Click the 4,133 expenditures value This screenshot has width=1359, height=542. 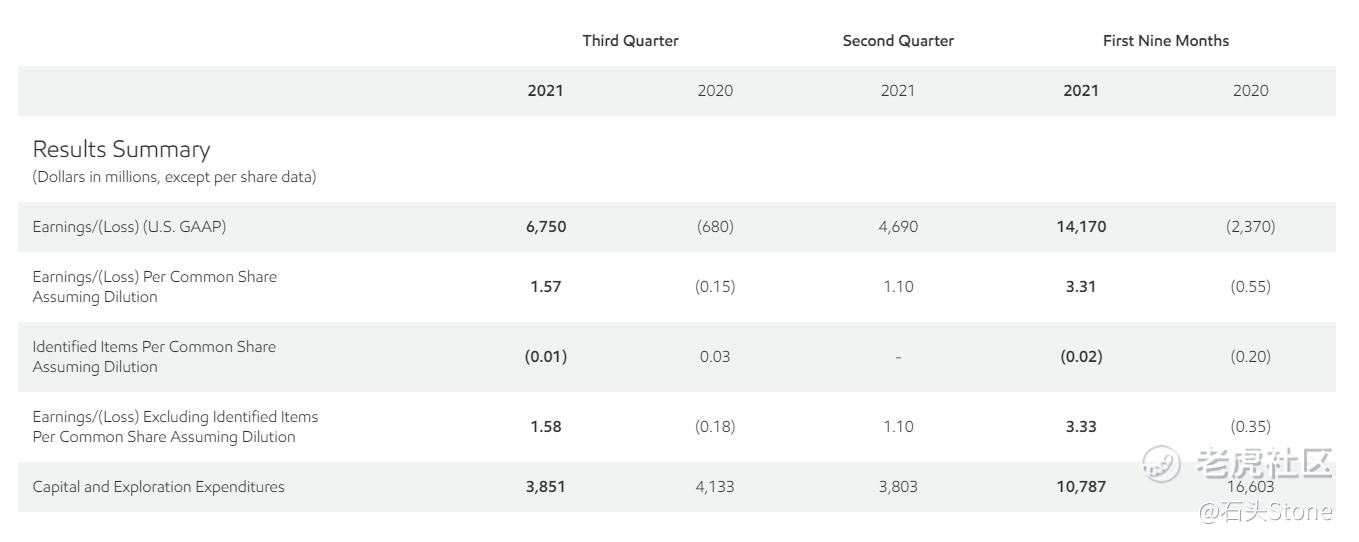coord(715,487)
